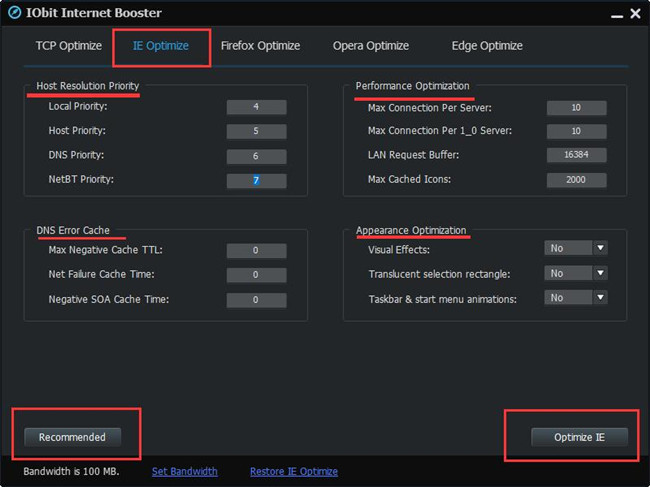Switch to the Edge Optimize tab

click(x=487, y=46)
